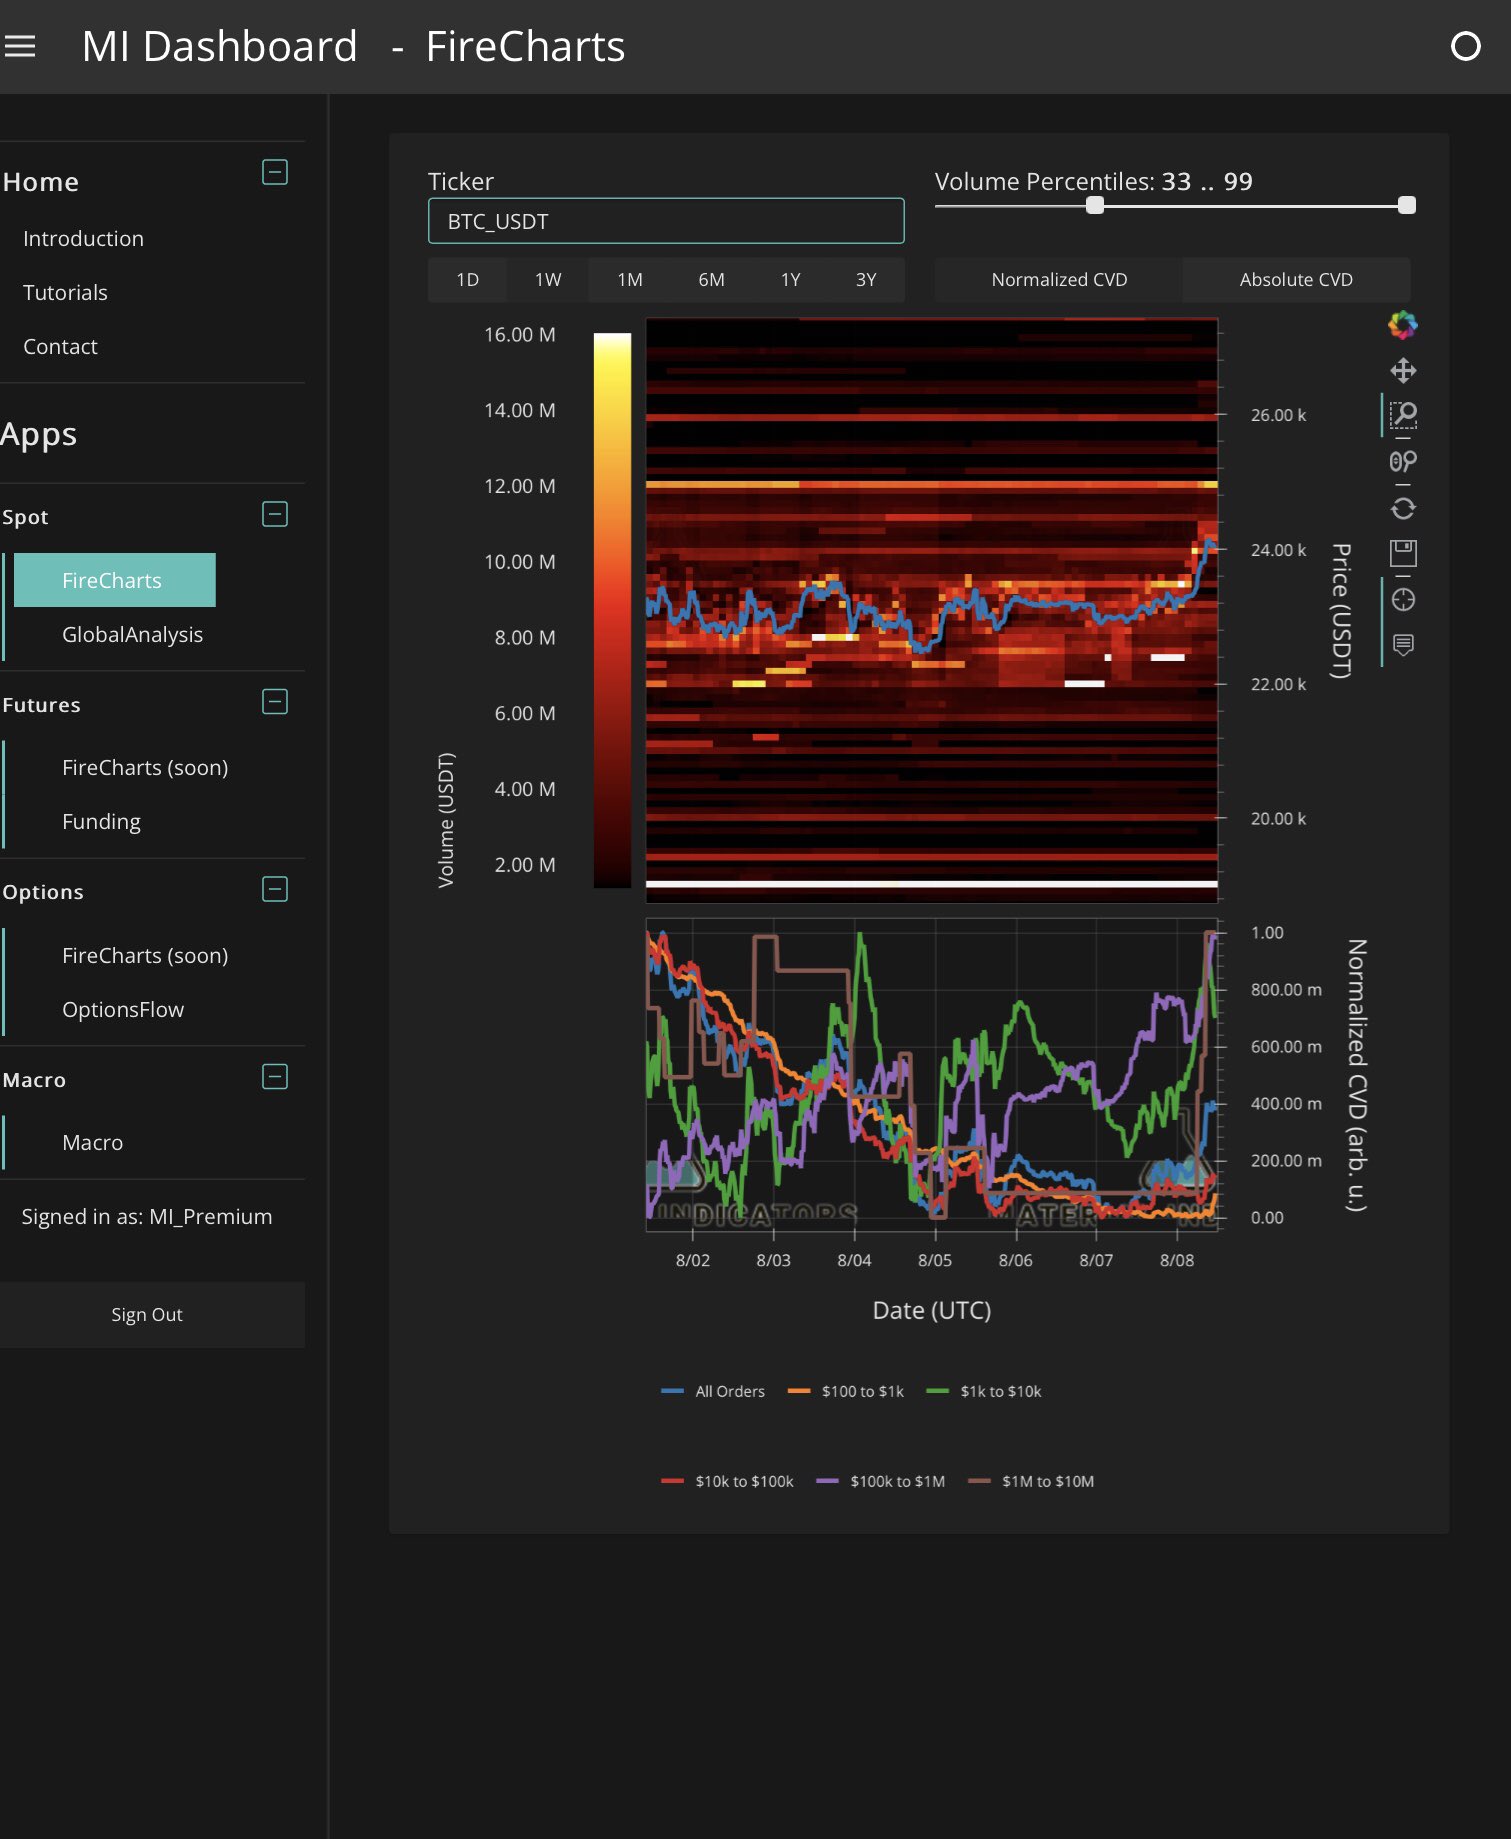Toggle $100k to $1M legend entry
The width and height of the screenshot is (1511, 1839).
click(x=881, y=1481)
